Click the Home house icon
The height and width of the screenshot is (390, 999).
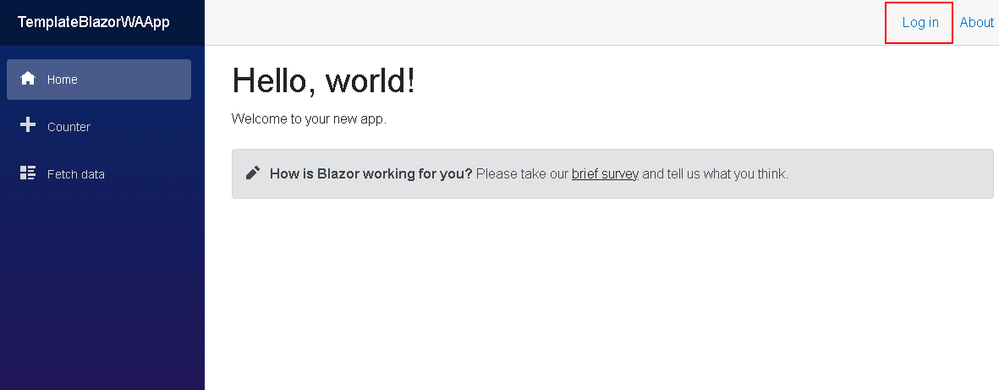click(x=28, y=79)
